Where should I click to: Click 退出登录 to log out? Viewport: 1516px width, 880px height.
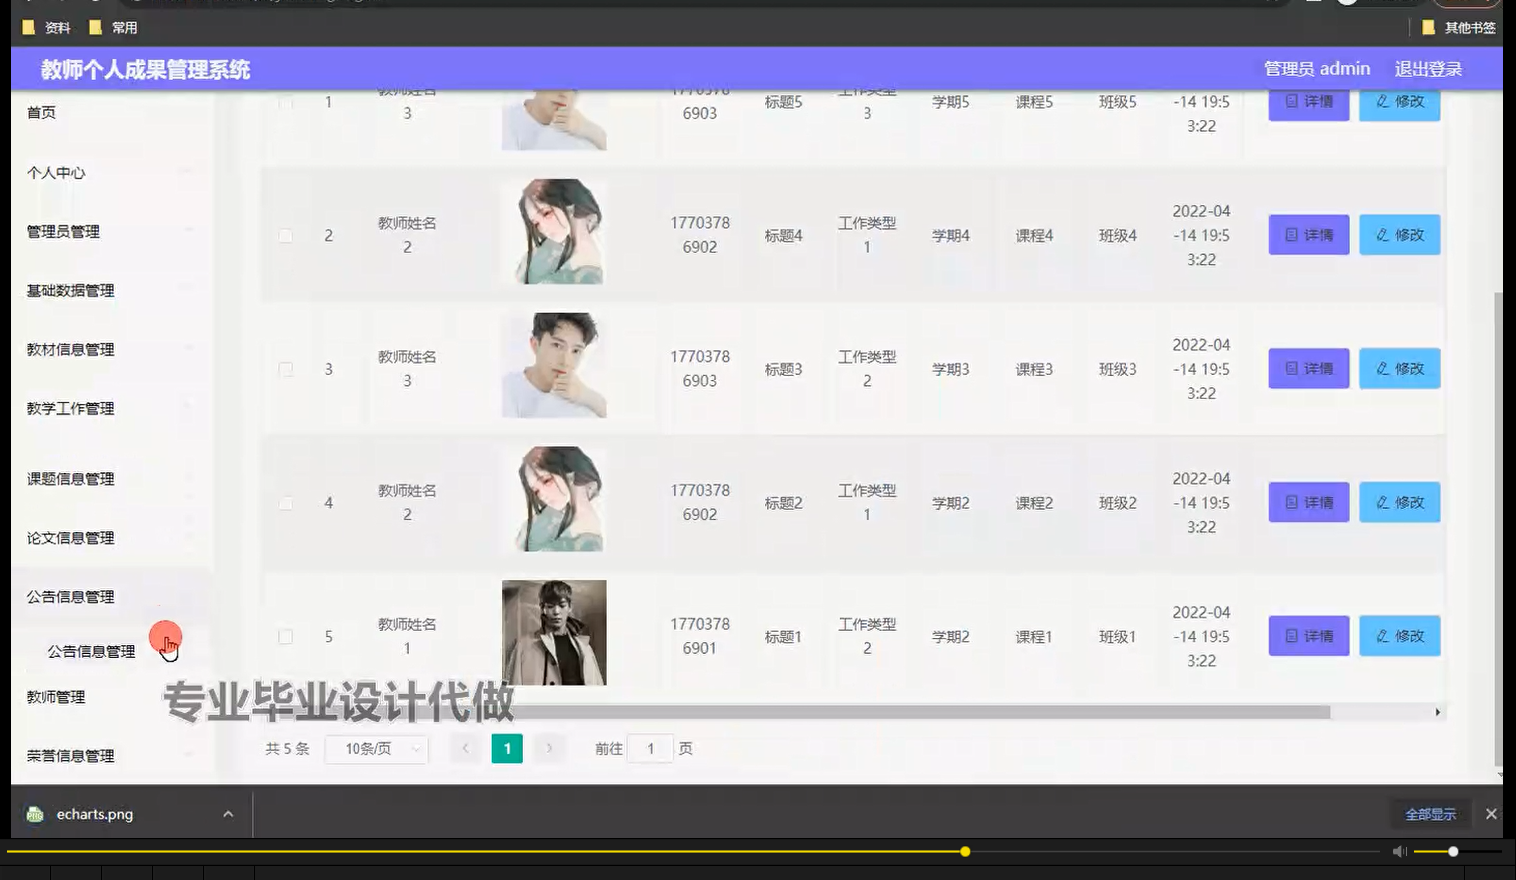coord(1428,69)
